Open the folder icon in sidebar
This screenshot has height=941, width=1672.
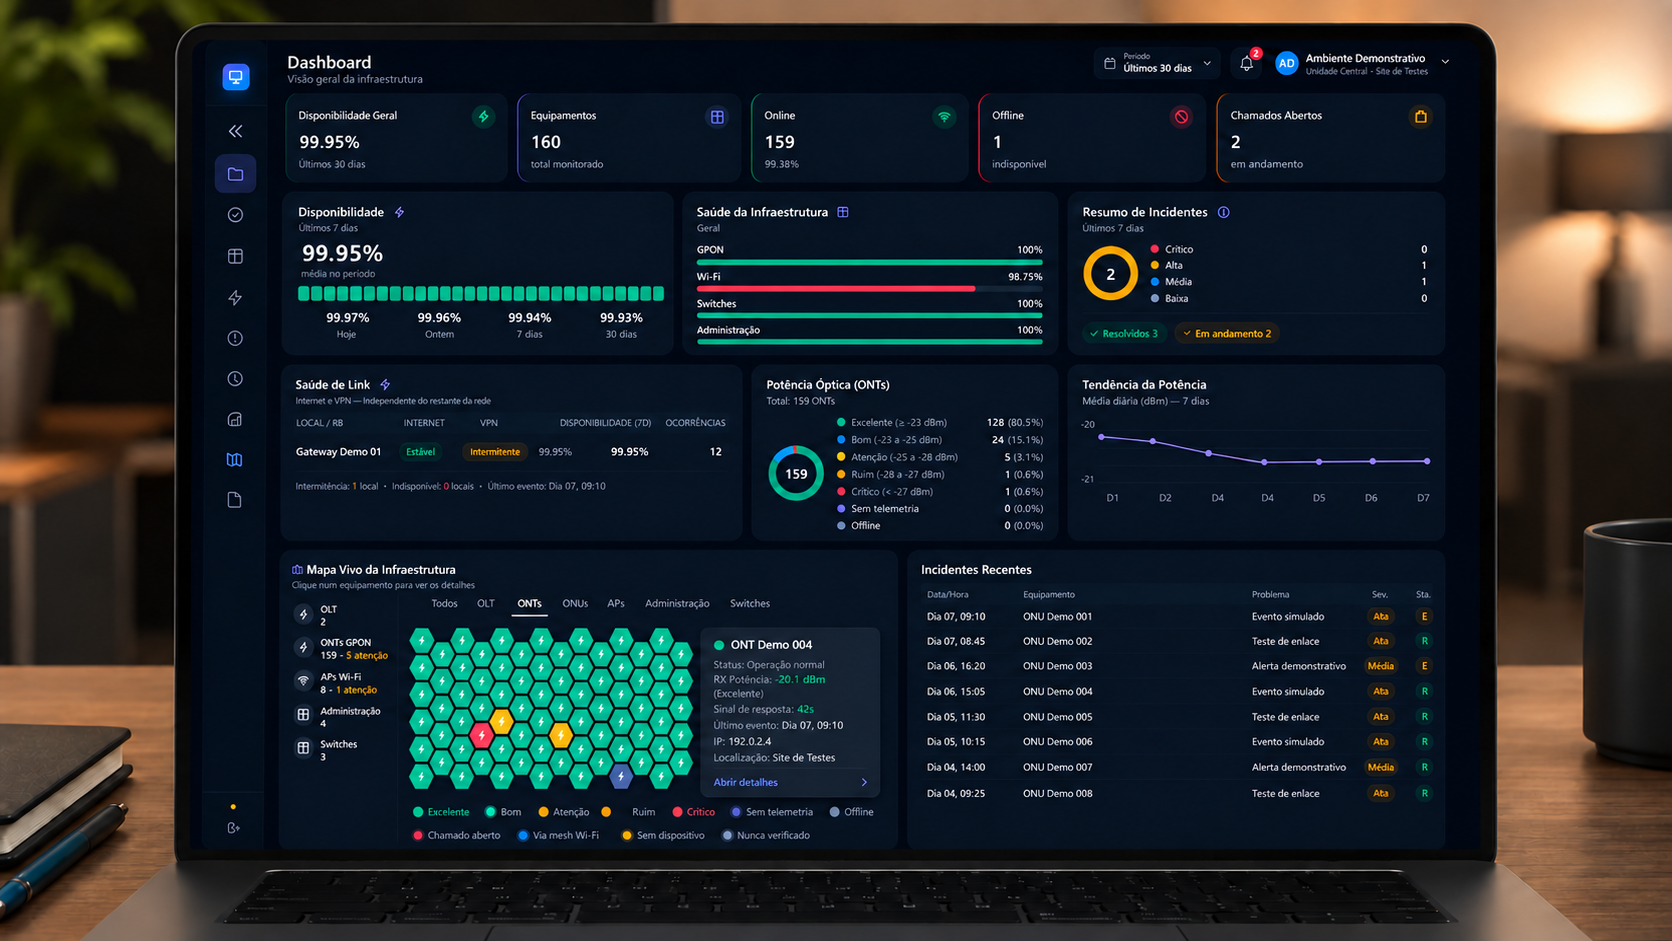[235, 174]
